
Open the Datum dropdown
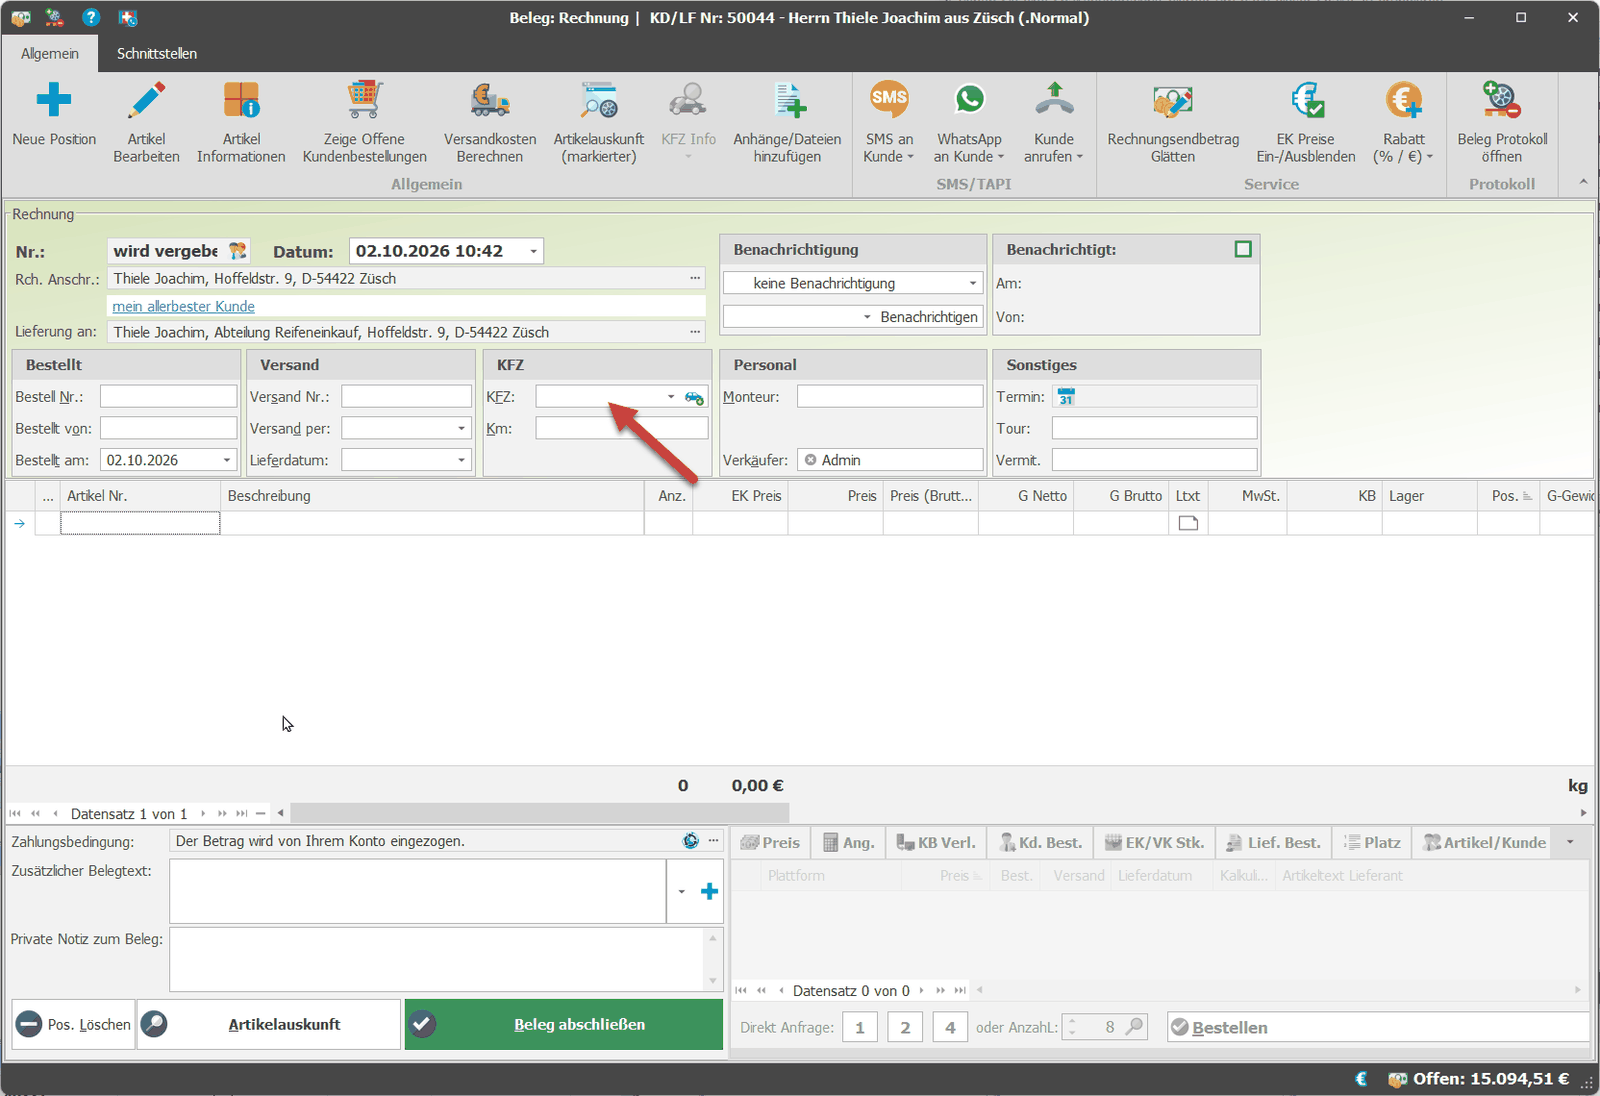(x=534, y=251)
